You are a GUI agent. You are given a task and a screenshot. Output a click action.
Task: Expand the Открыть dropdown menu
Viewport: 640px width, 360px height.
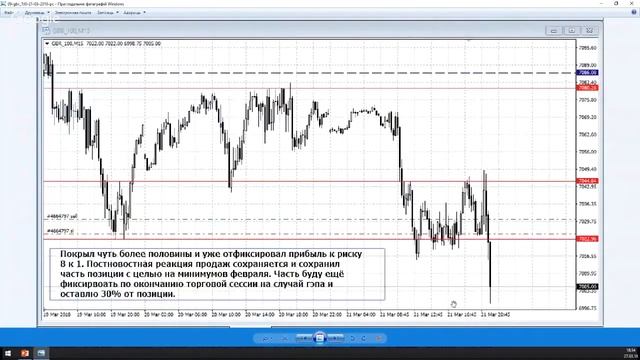(x=134, y=13)
